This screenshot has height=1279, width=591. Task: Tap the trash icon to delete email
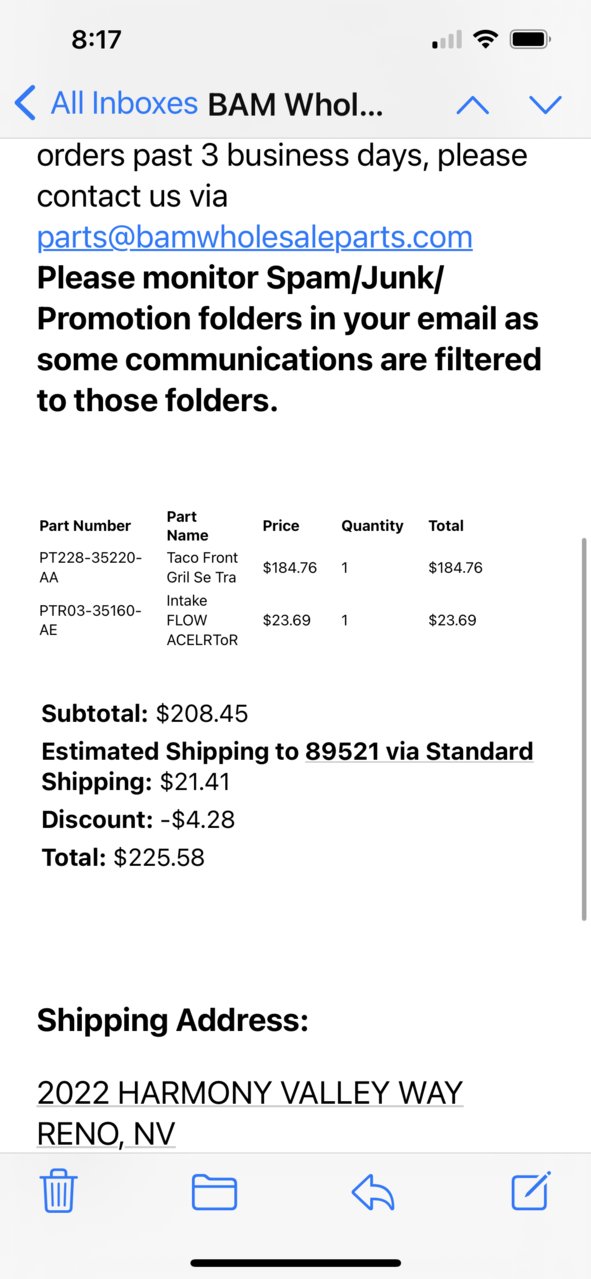click(59, 1191)
